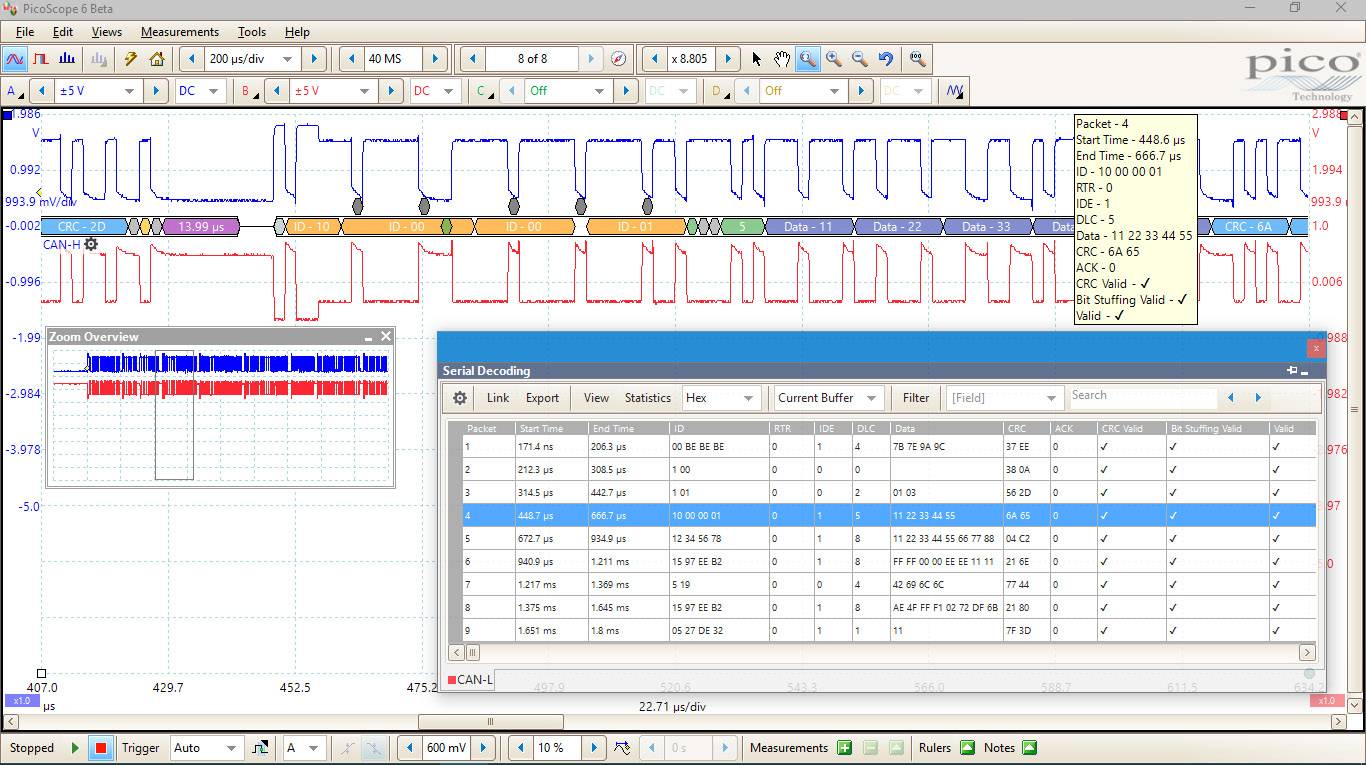The width and height of the screenshot is (1366, 765).
Task: Click the Home capture setup icon
Action: pos(156,59)
